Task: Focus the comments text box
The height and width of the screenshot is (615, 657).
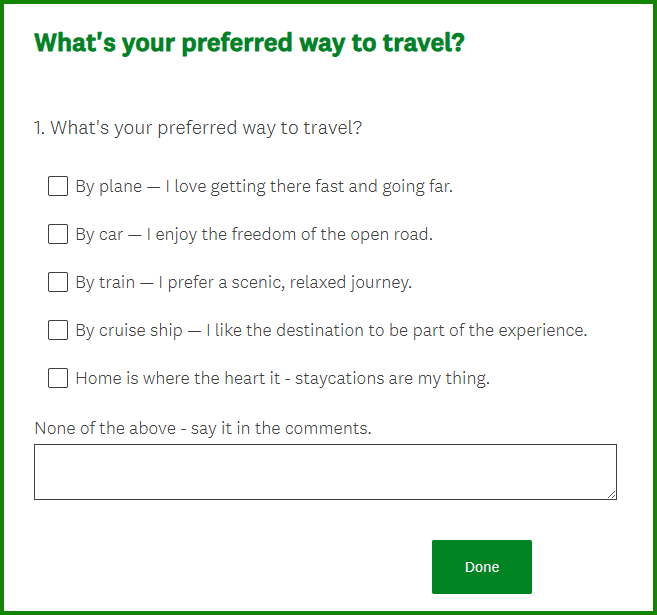Action: [x=325, y=471]
